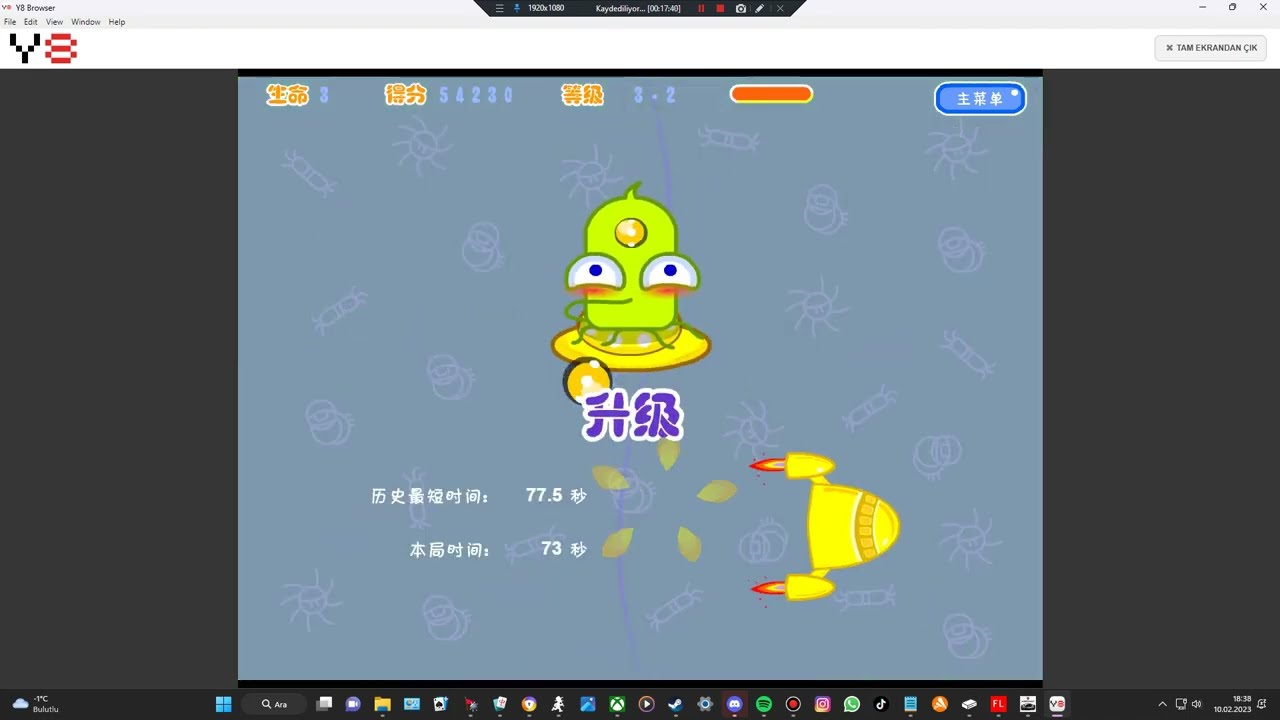1280x720 pixels.
Task: Click the orange energy bar in game
Action: 771,94
